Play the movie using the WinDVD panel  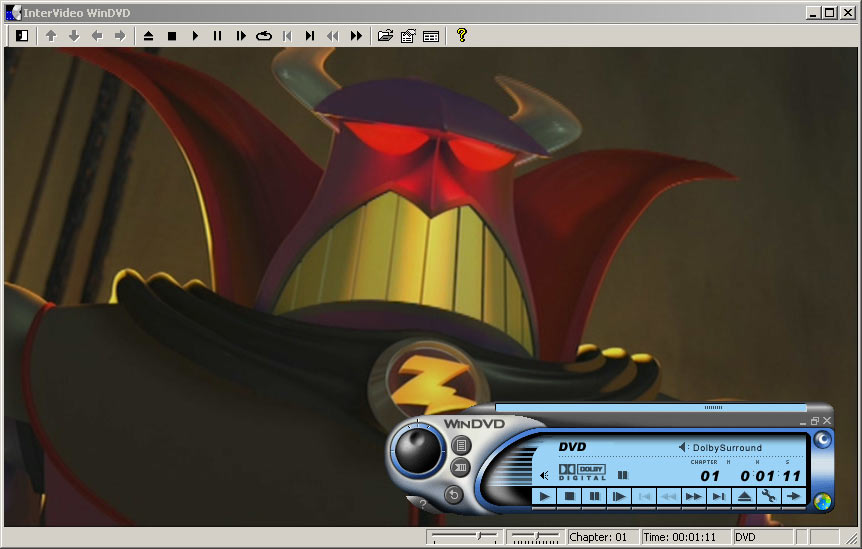(545, 497)
